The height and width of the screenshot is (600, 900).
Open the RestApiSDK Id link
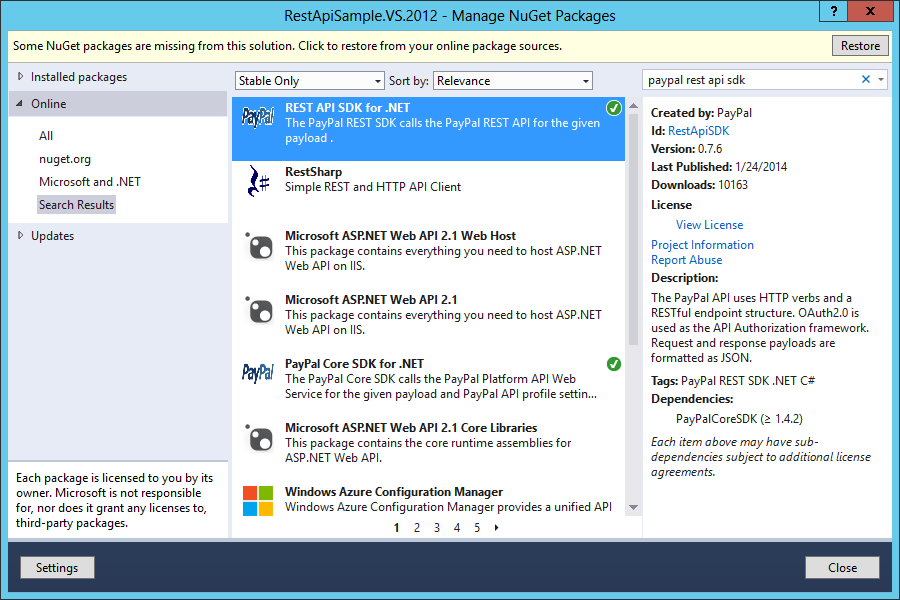699,131
